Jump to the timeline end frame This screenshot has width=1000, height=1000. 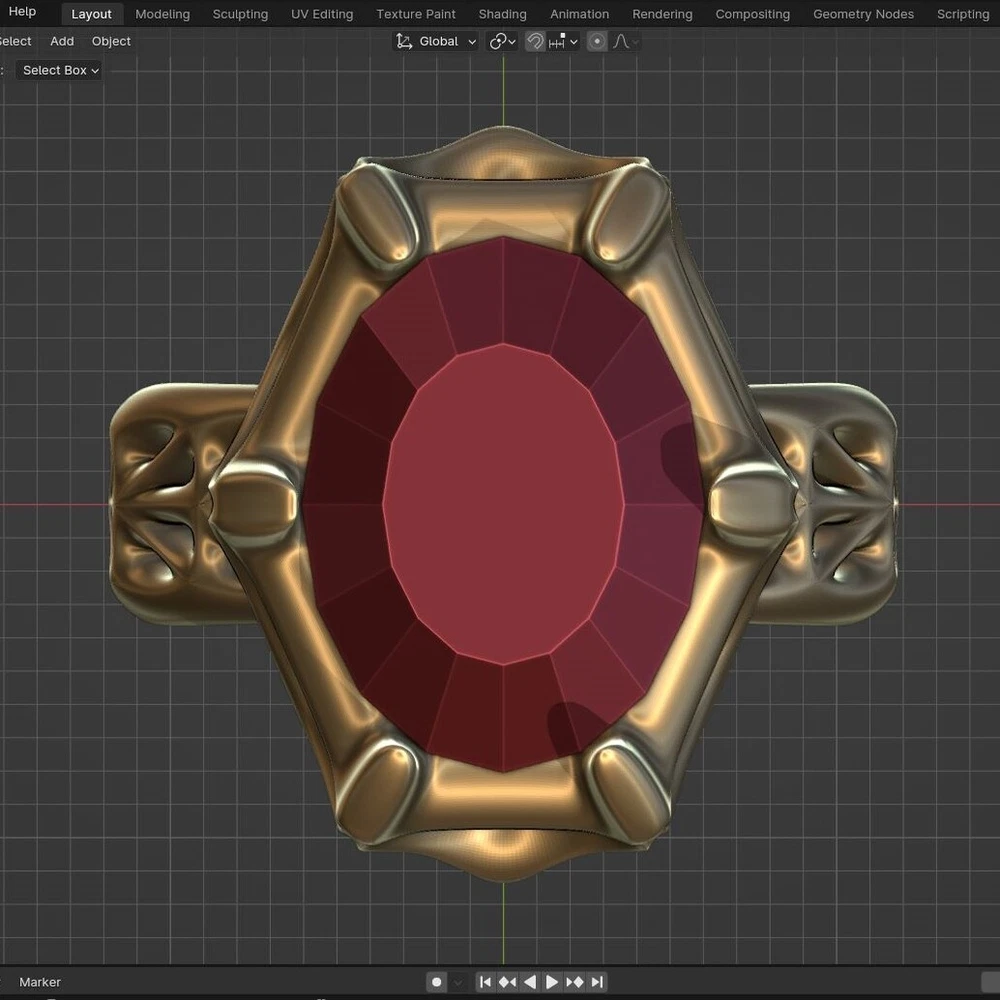(597, 982)
